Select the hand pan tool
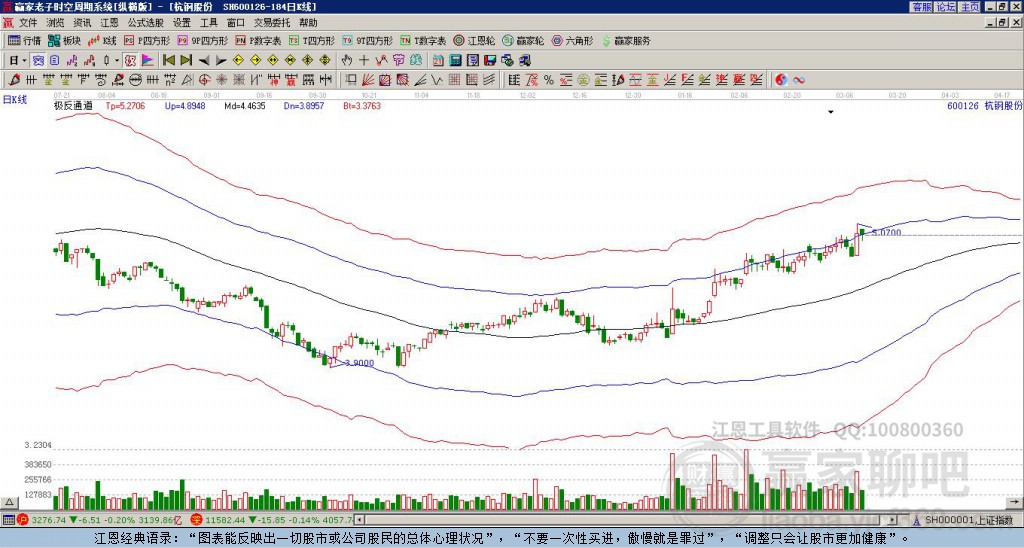Viewport: 1024px width, 548px height. pyautogui.click(x=347, y=60)
